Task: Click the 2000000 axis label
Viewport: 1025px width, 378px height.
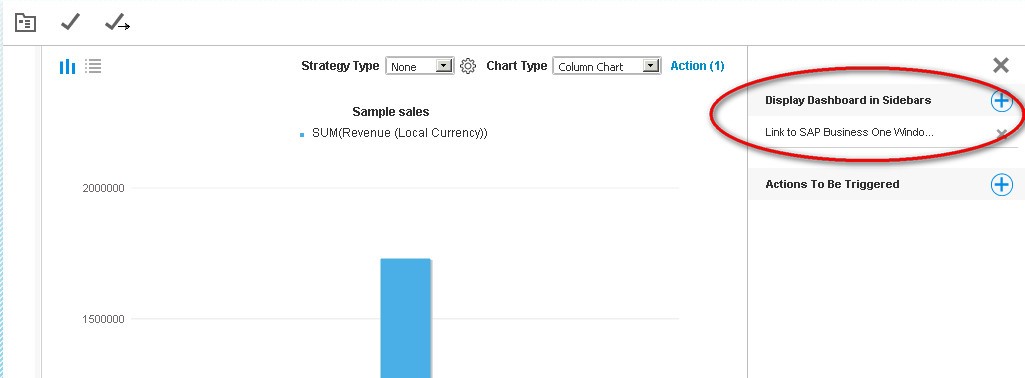Action: click(x=103, y=188)
